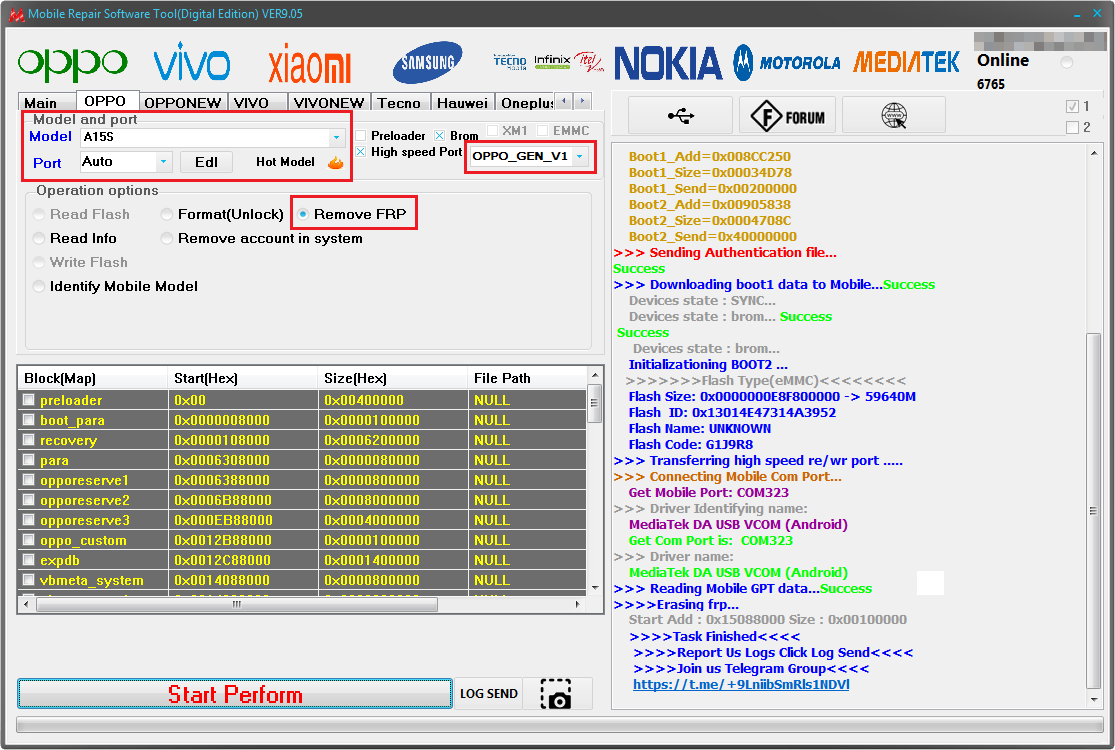Toggle checkbox labeled 1 near Online
This screenshot has width=1115, height=750.
tap(1072, 107)
